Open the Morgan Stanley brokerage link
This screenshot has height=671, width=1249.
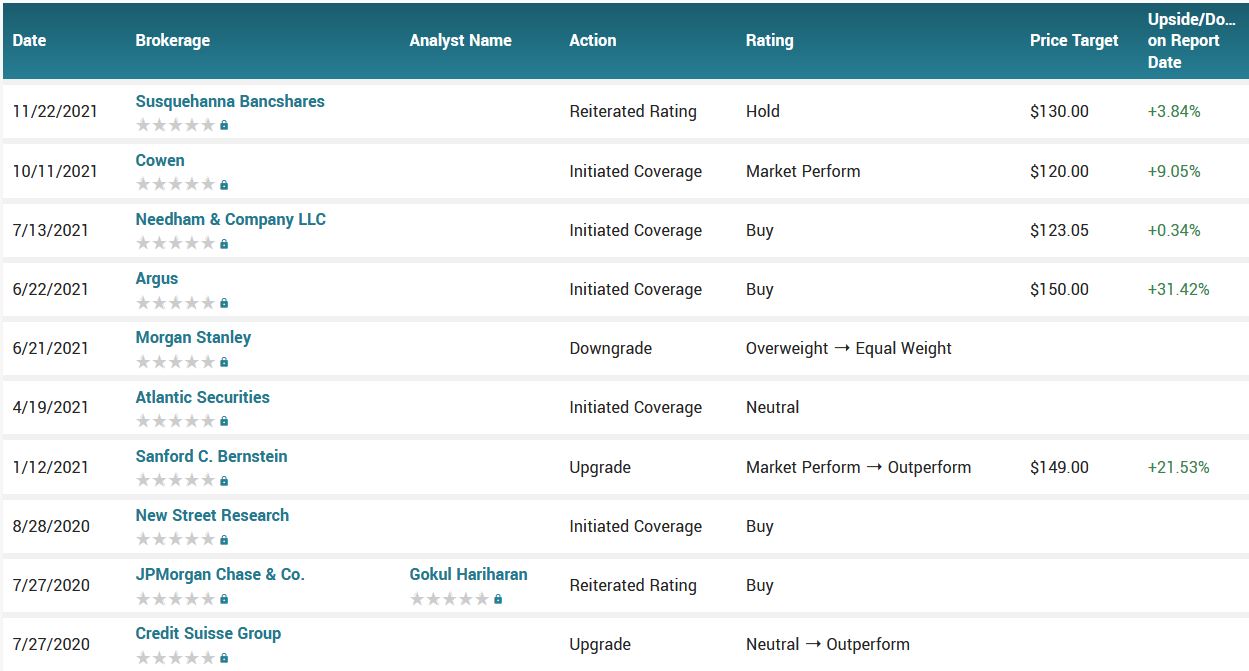tap(193, 337)
